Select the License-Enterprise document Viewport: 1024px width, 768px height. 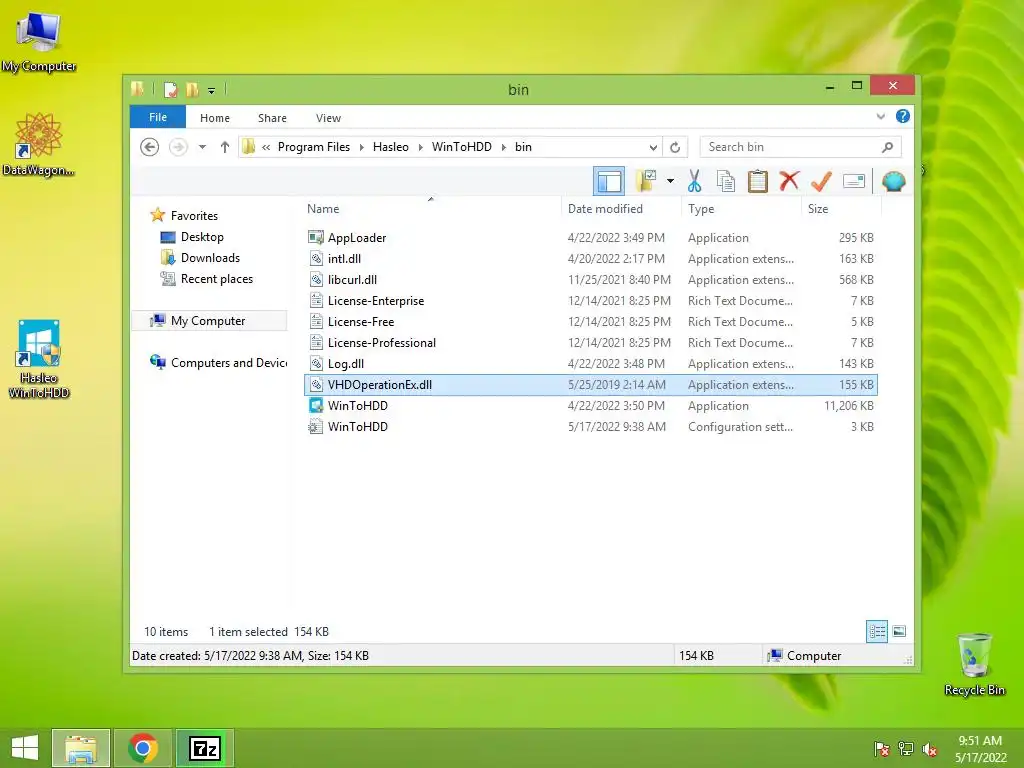click(x=590, y=300)
